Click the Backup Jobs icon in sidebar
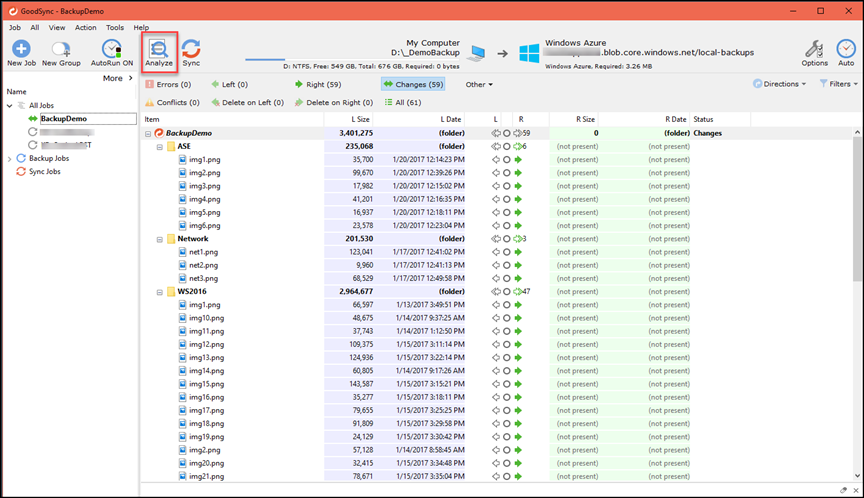 21,158
